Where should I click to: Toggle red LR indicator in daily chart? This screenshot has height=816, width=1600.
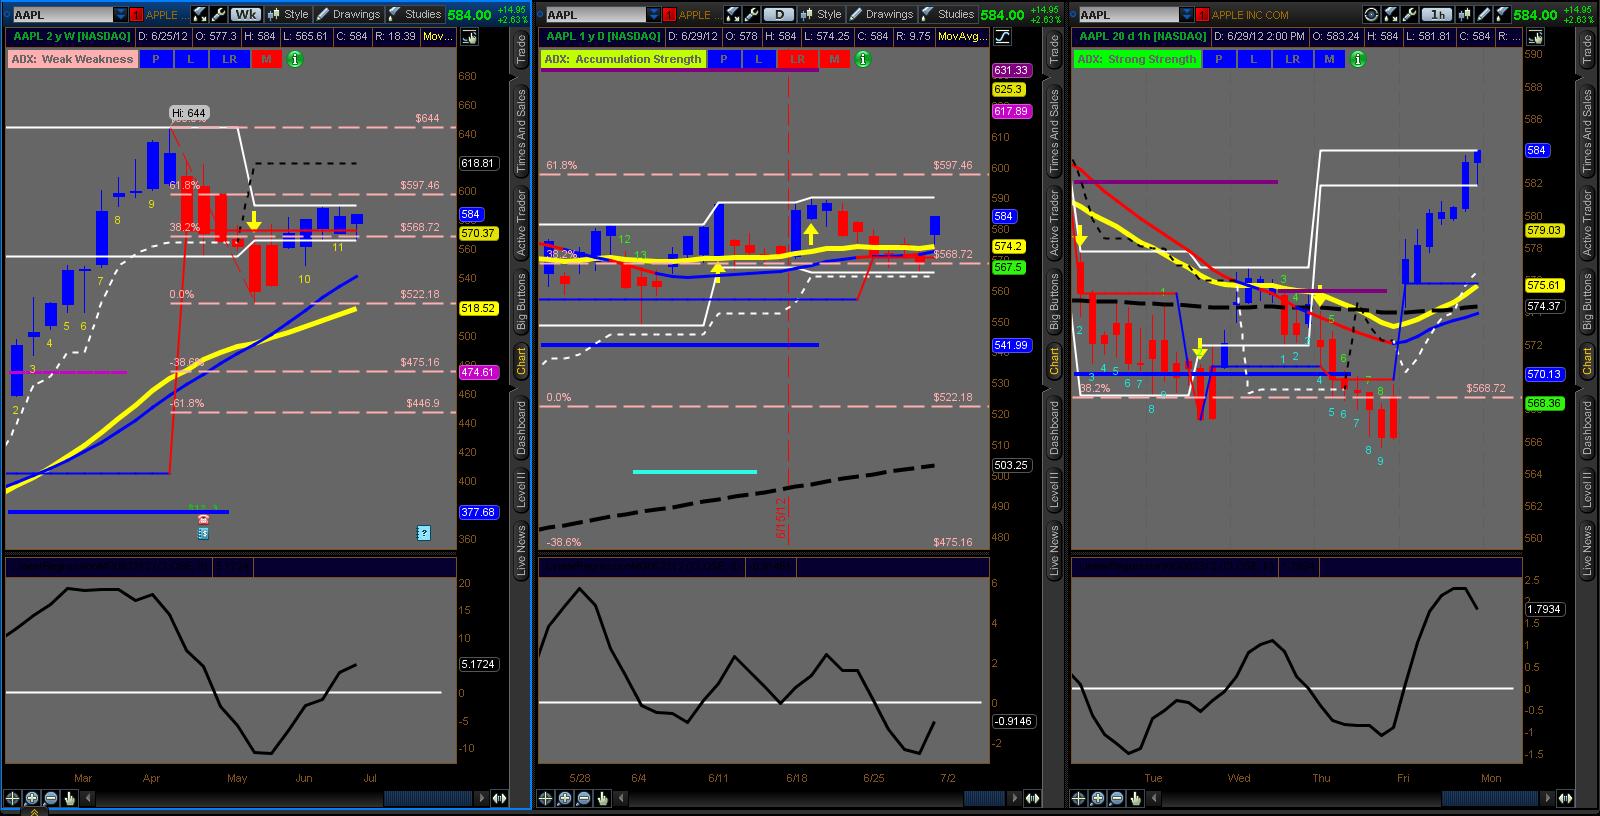(x=797, y=59)
